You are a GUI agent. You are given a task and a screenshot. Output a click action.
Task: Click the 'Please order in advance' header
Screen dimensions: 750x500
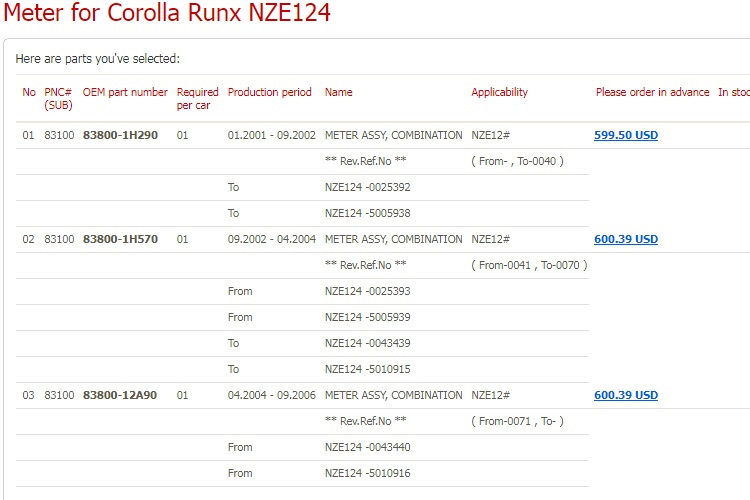pyautogui.click(x=652, y=92)
